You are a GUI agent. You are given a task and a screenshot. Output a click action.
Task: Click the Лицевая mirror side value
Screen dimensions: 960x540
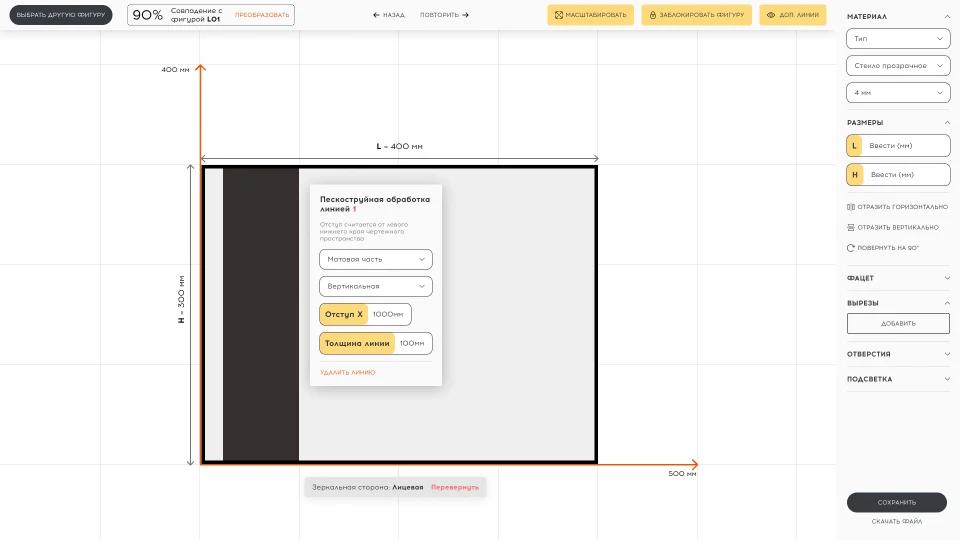coord(408,487)
